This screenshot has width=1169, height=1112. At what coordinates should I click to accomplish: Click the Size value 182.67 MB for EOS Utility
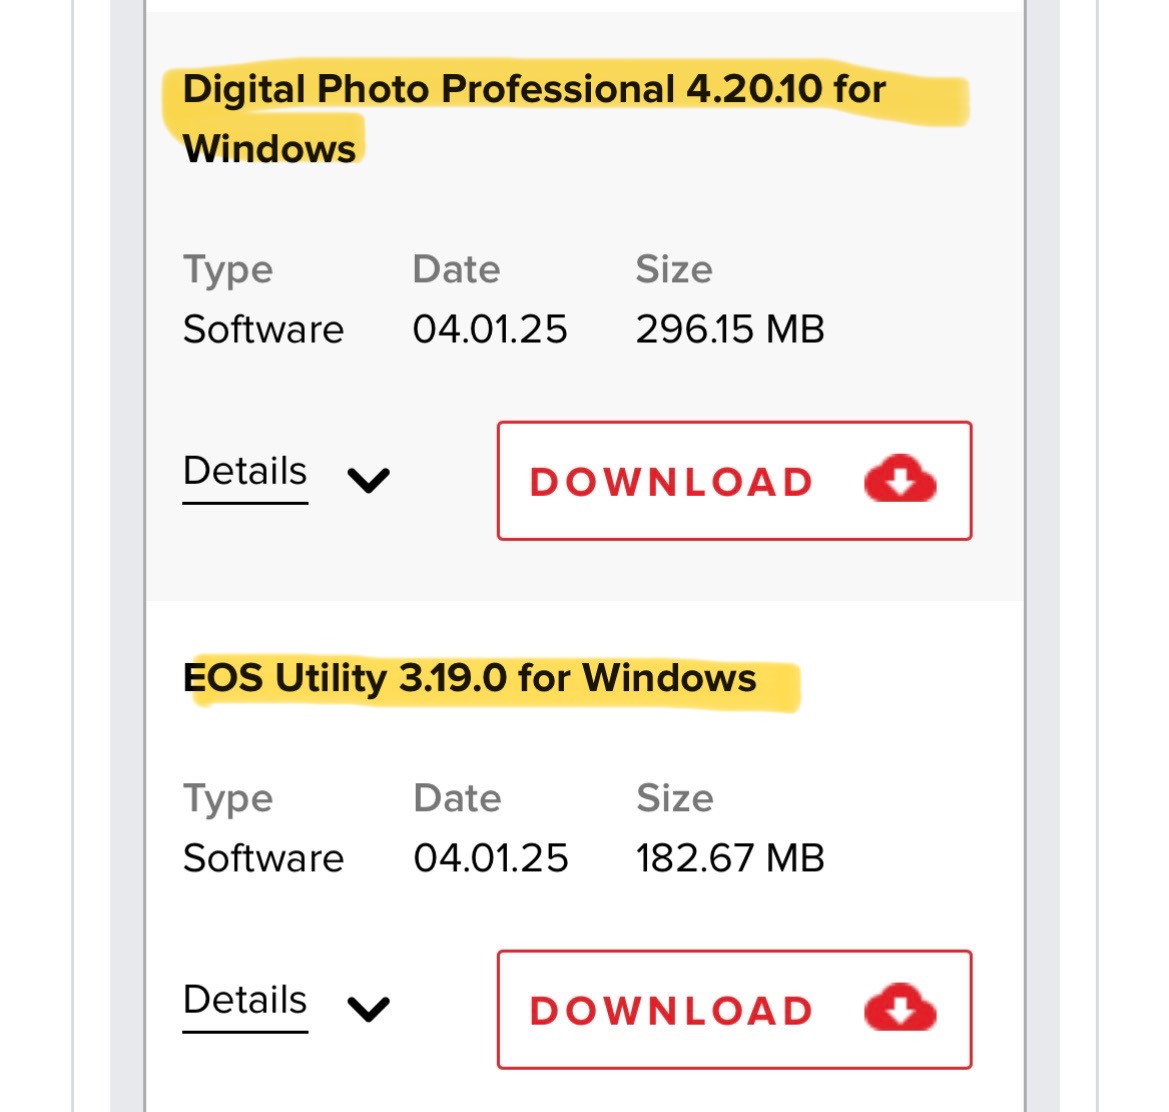click(729, 858)
